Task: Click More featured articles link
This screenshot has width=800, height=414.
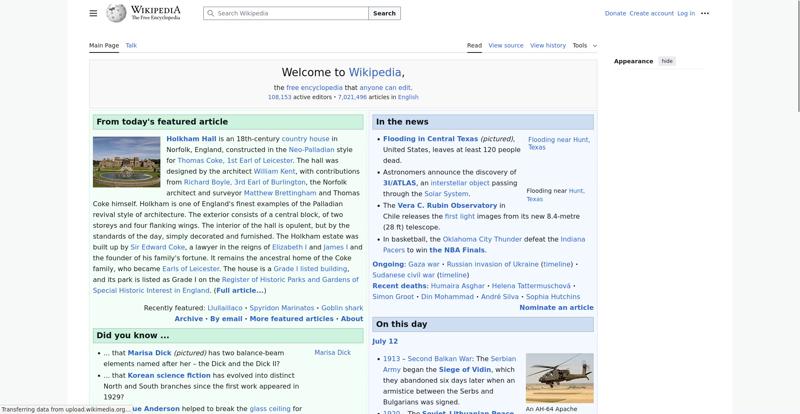Action: pos(291,319)
